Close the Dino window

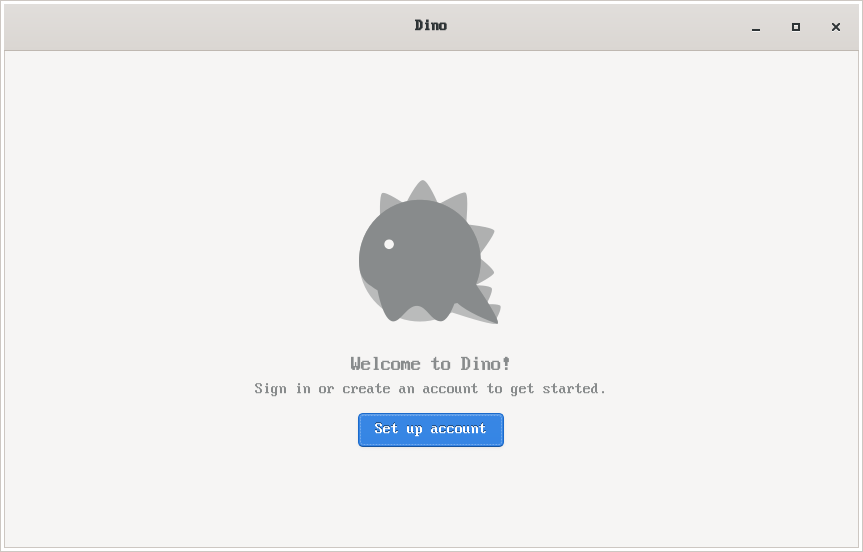[x=835, y=27]
